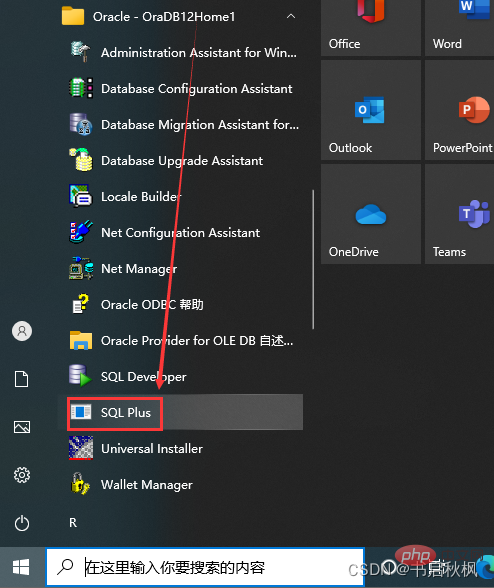
Task: Open the Word tile
Action: [459, 28]
